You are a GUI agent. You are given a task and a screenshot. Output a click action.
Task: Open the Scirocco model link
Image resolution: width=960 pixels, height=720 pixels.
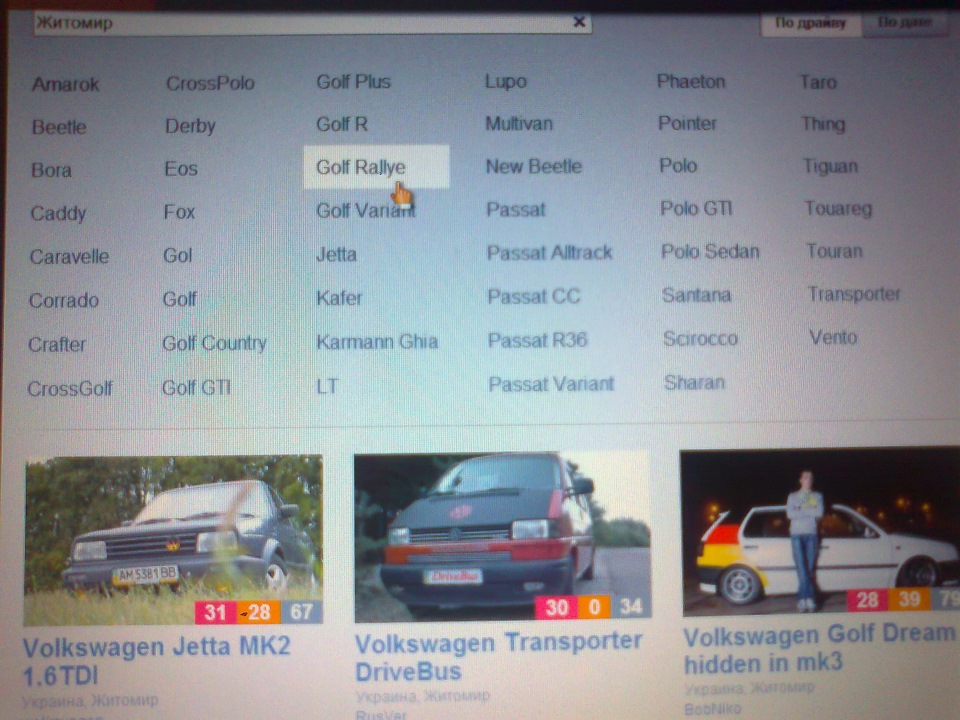coord(700,338)
